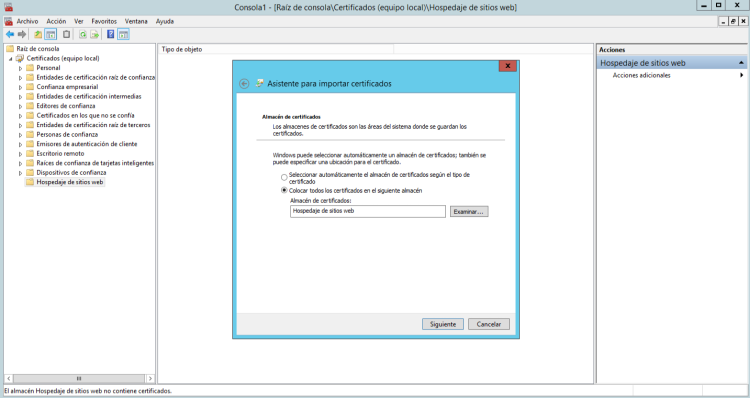The image size is (750, 398).
Task: Click the Raíz de consola folder icon
Action: coord(10,49)
